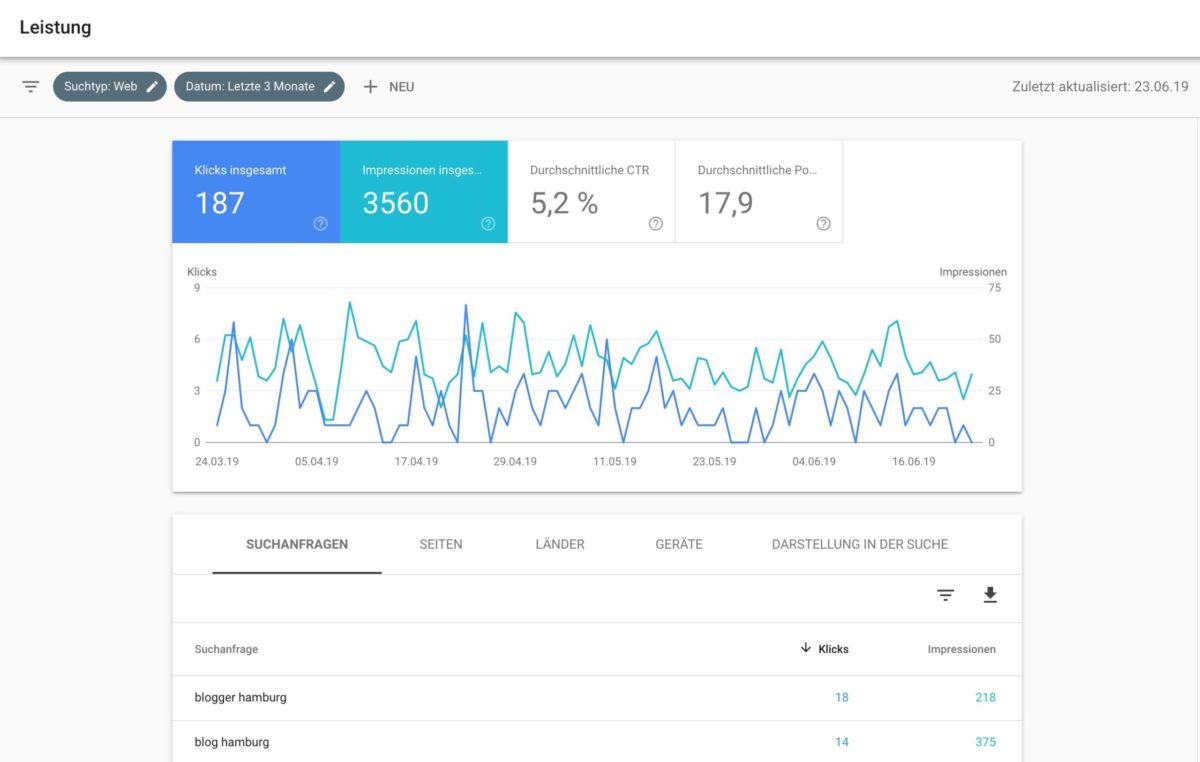Open the blogger hamburg query row

click(x=597, y=698)
